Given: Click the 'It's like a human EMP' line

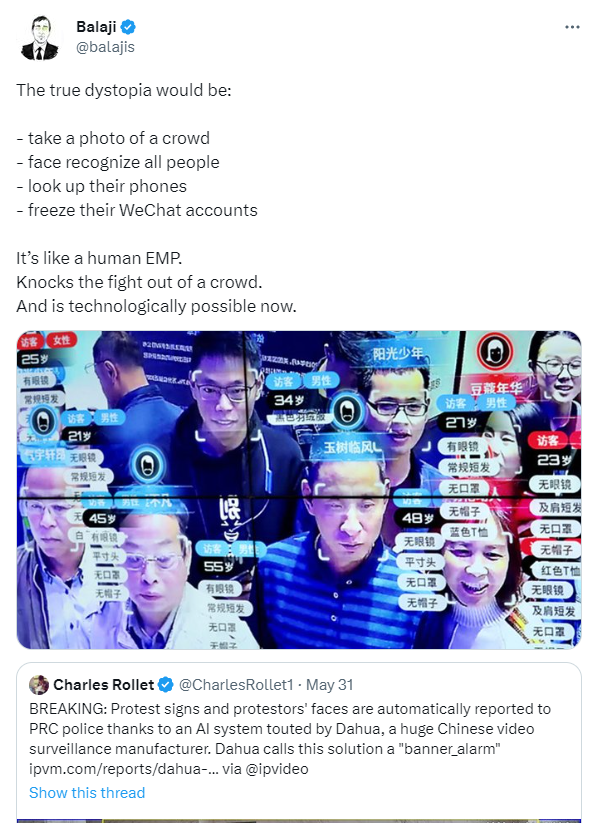Looking at the screenshot, I should click(x=99, y=258).
